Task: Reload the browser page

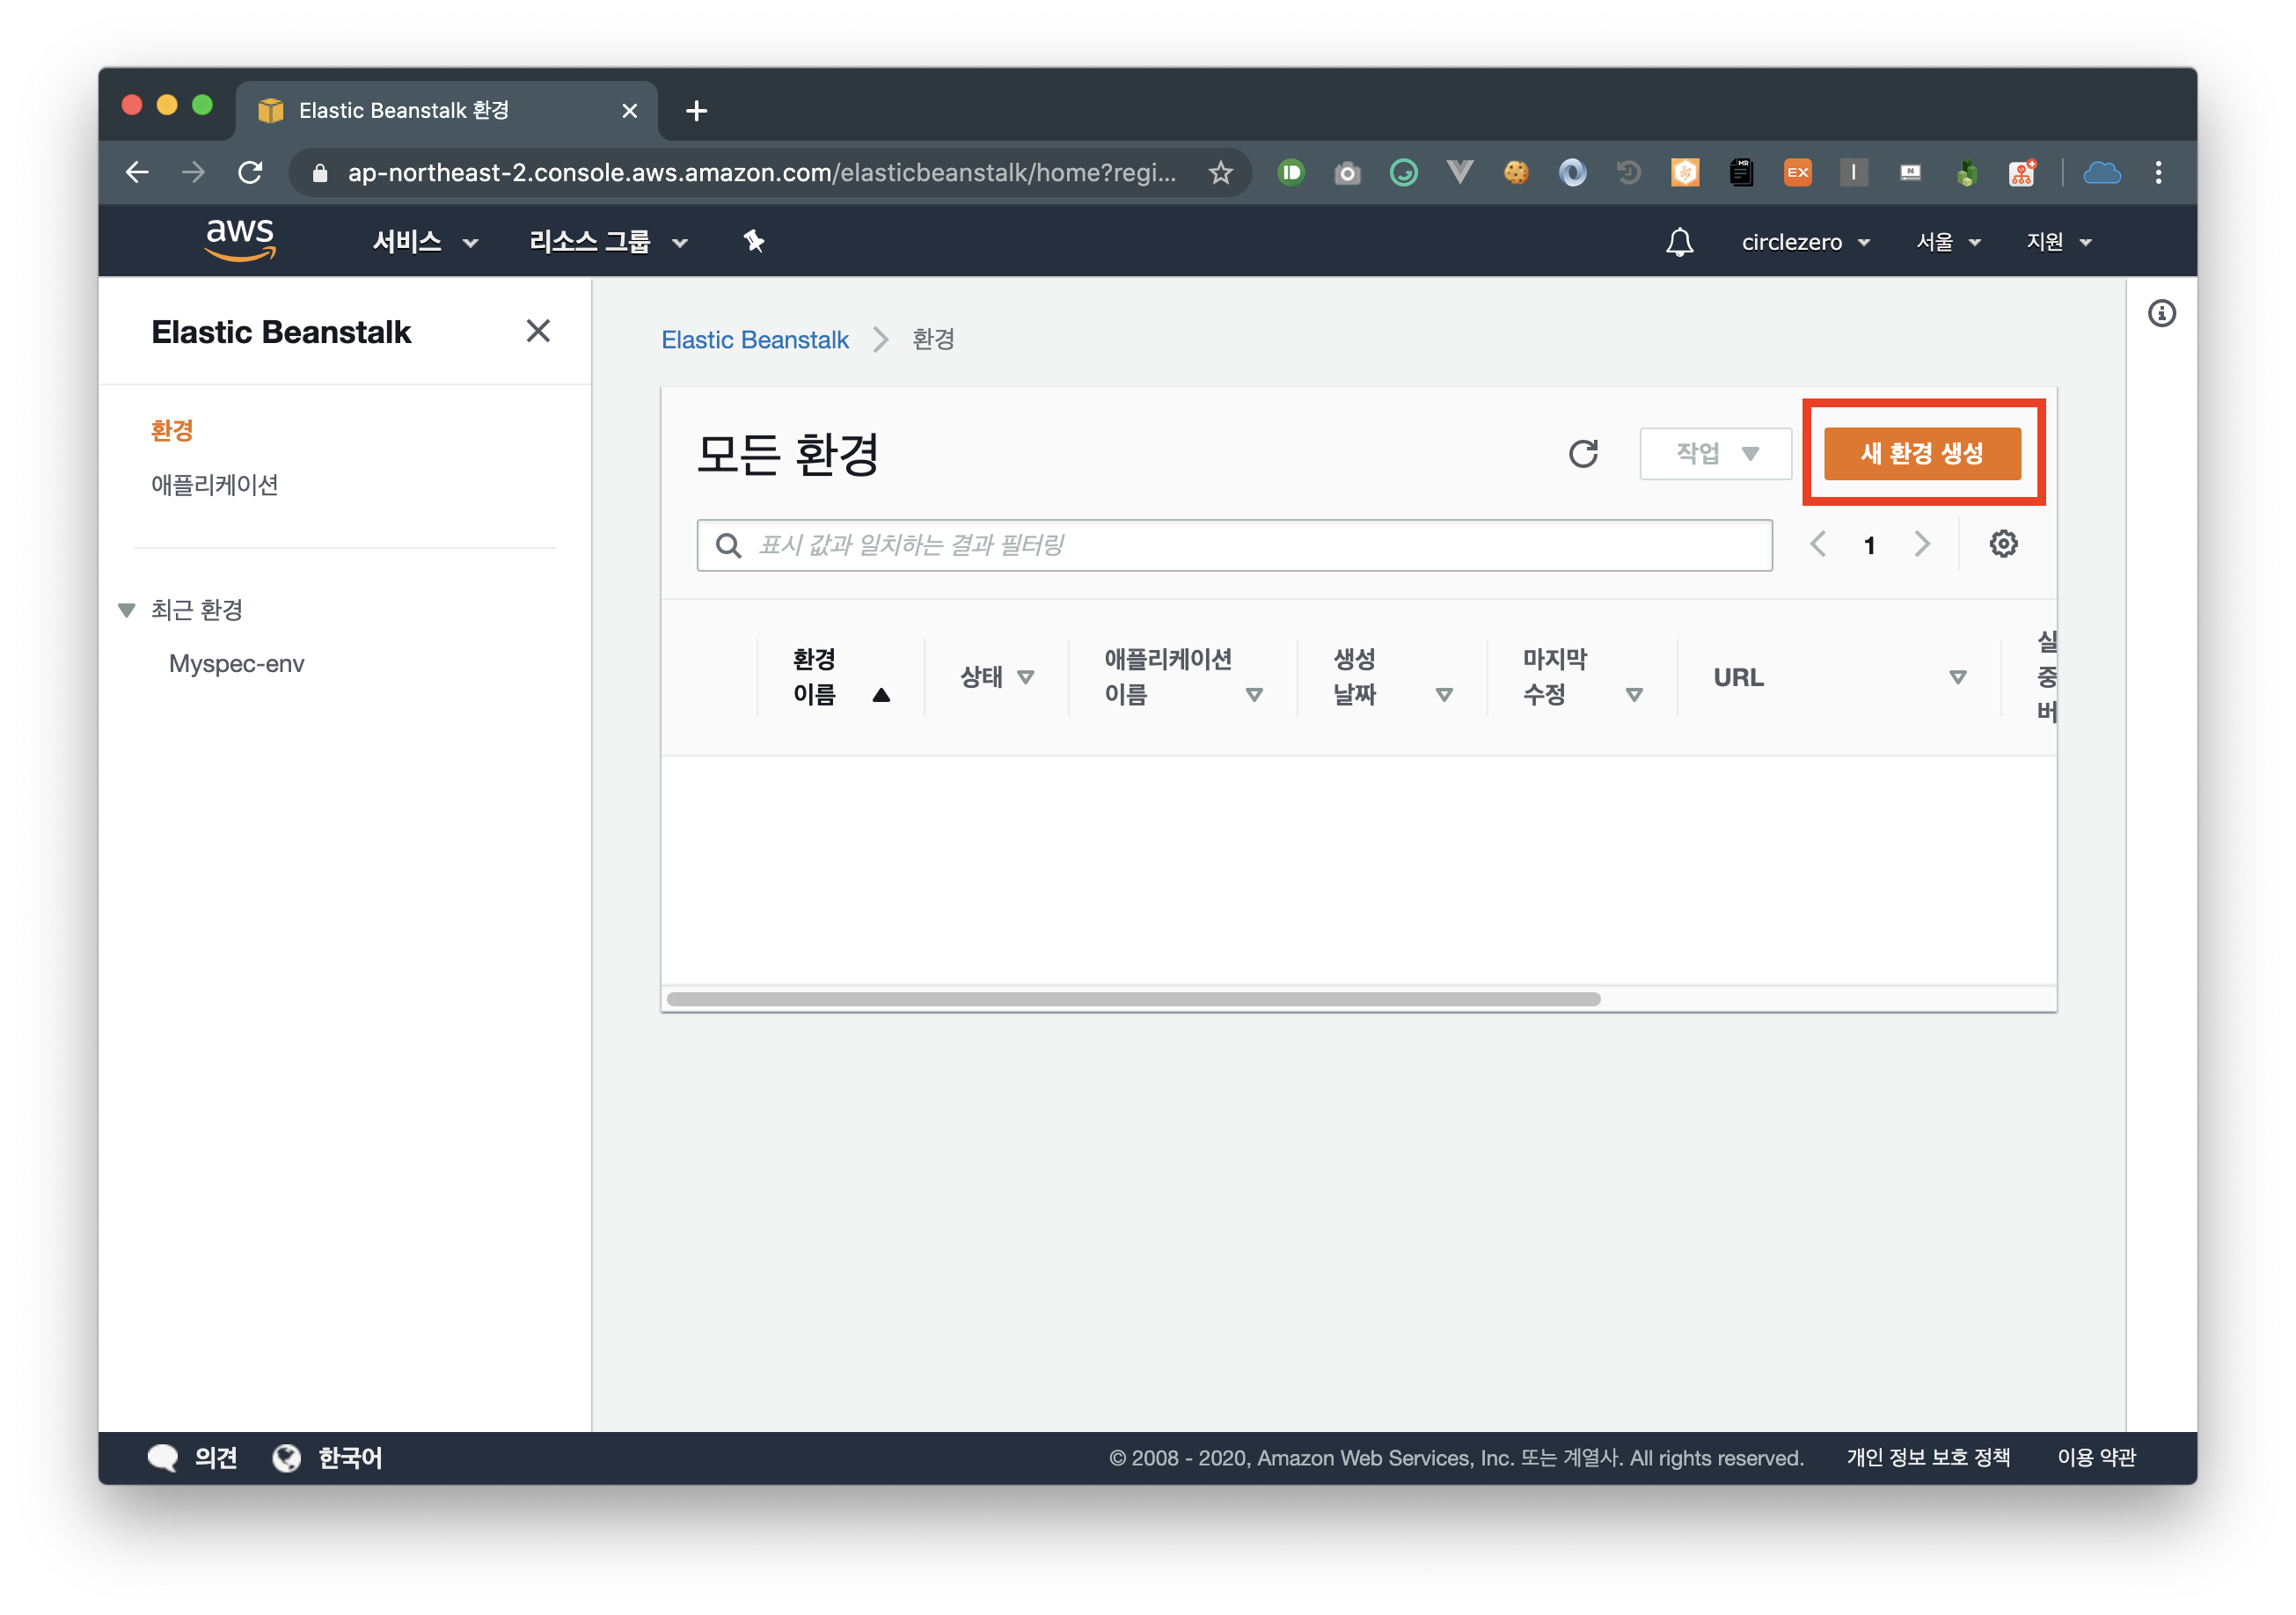Action: (250, 173)
